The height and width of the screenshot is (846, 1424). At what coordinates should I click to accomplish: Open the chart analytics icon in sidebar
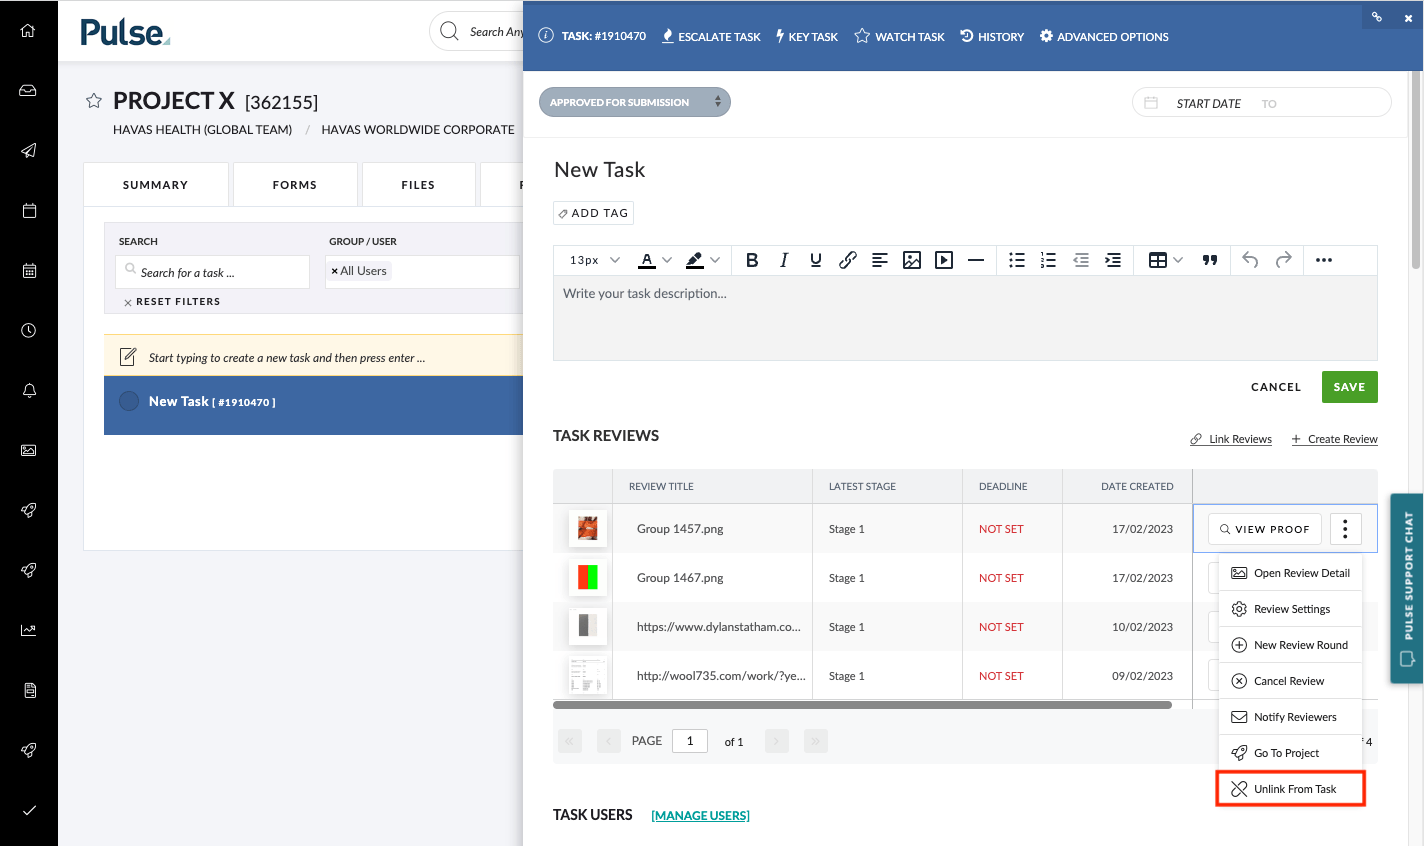[28, 630]
